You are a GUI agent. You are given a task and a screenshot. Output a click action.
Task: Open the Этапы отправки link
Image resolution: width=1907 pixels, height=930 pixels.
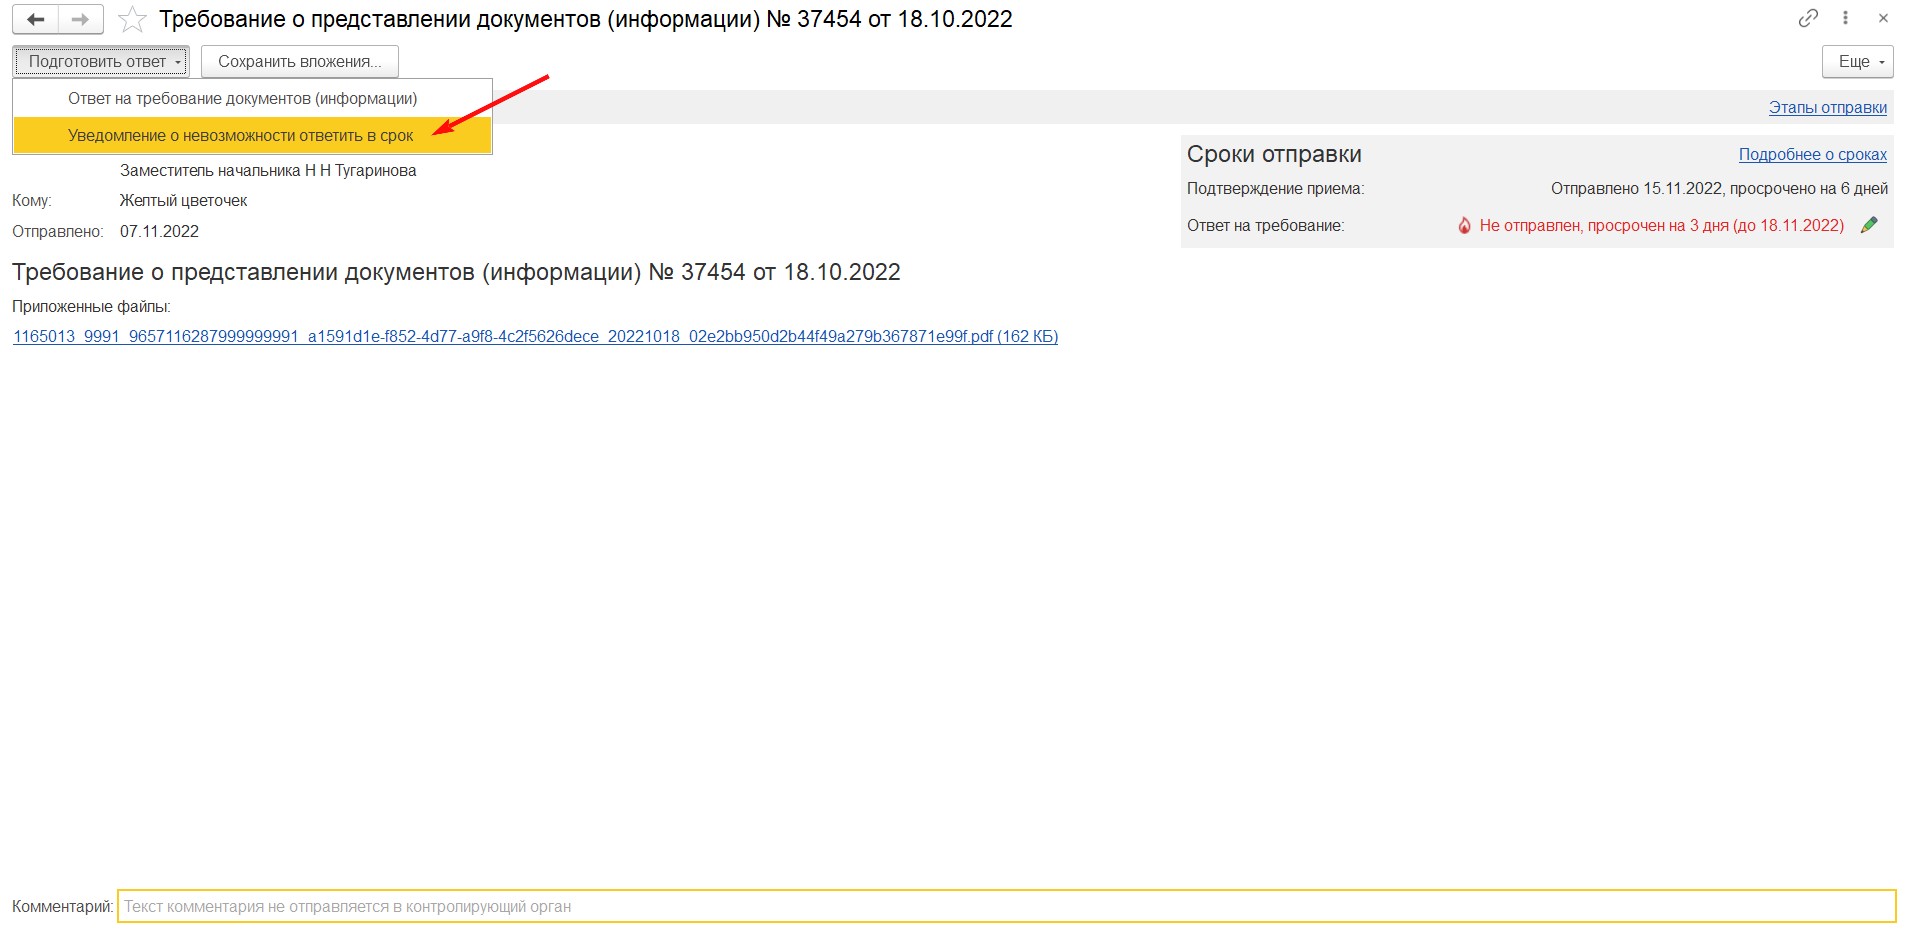1828,107
